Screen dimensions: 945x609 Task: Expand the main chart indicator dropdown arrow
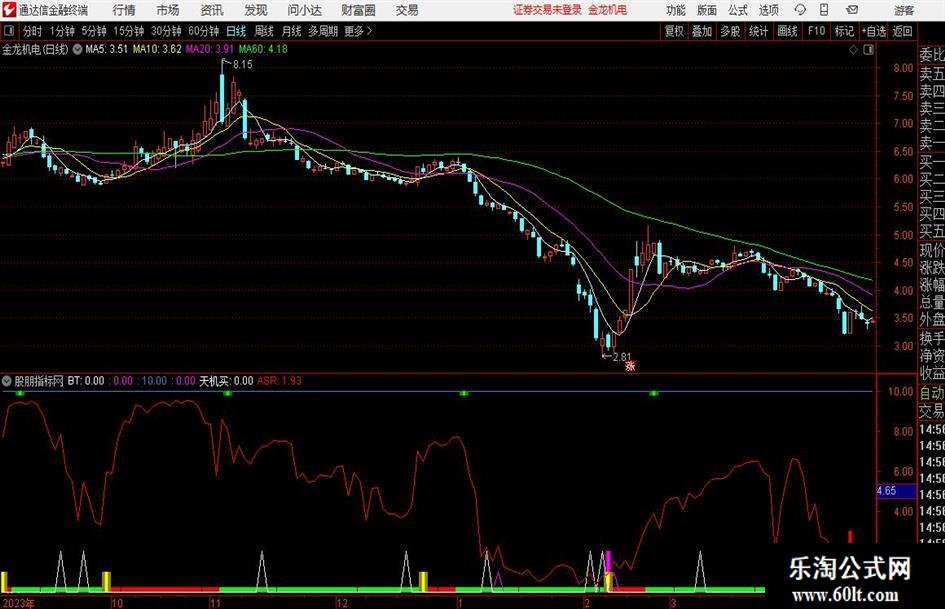click(x=77, y=49)
